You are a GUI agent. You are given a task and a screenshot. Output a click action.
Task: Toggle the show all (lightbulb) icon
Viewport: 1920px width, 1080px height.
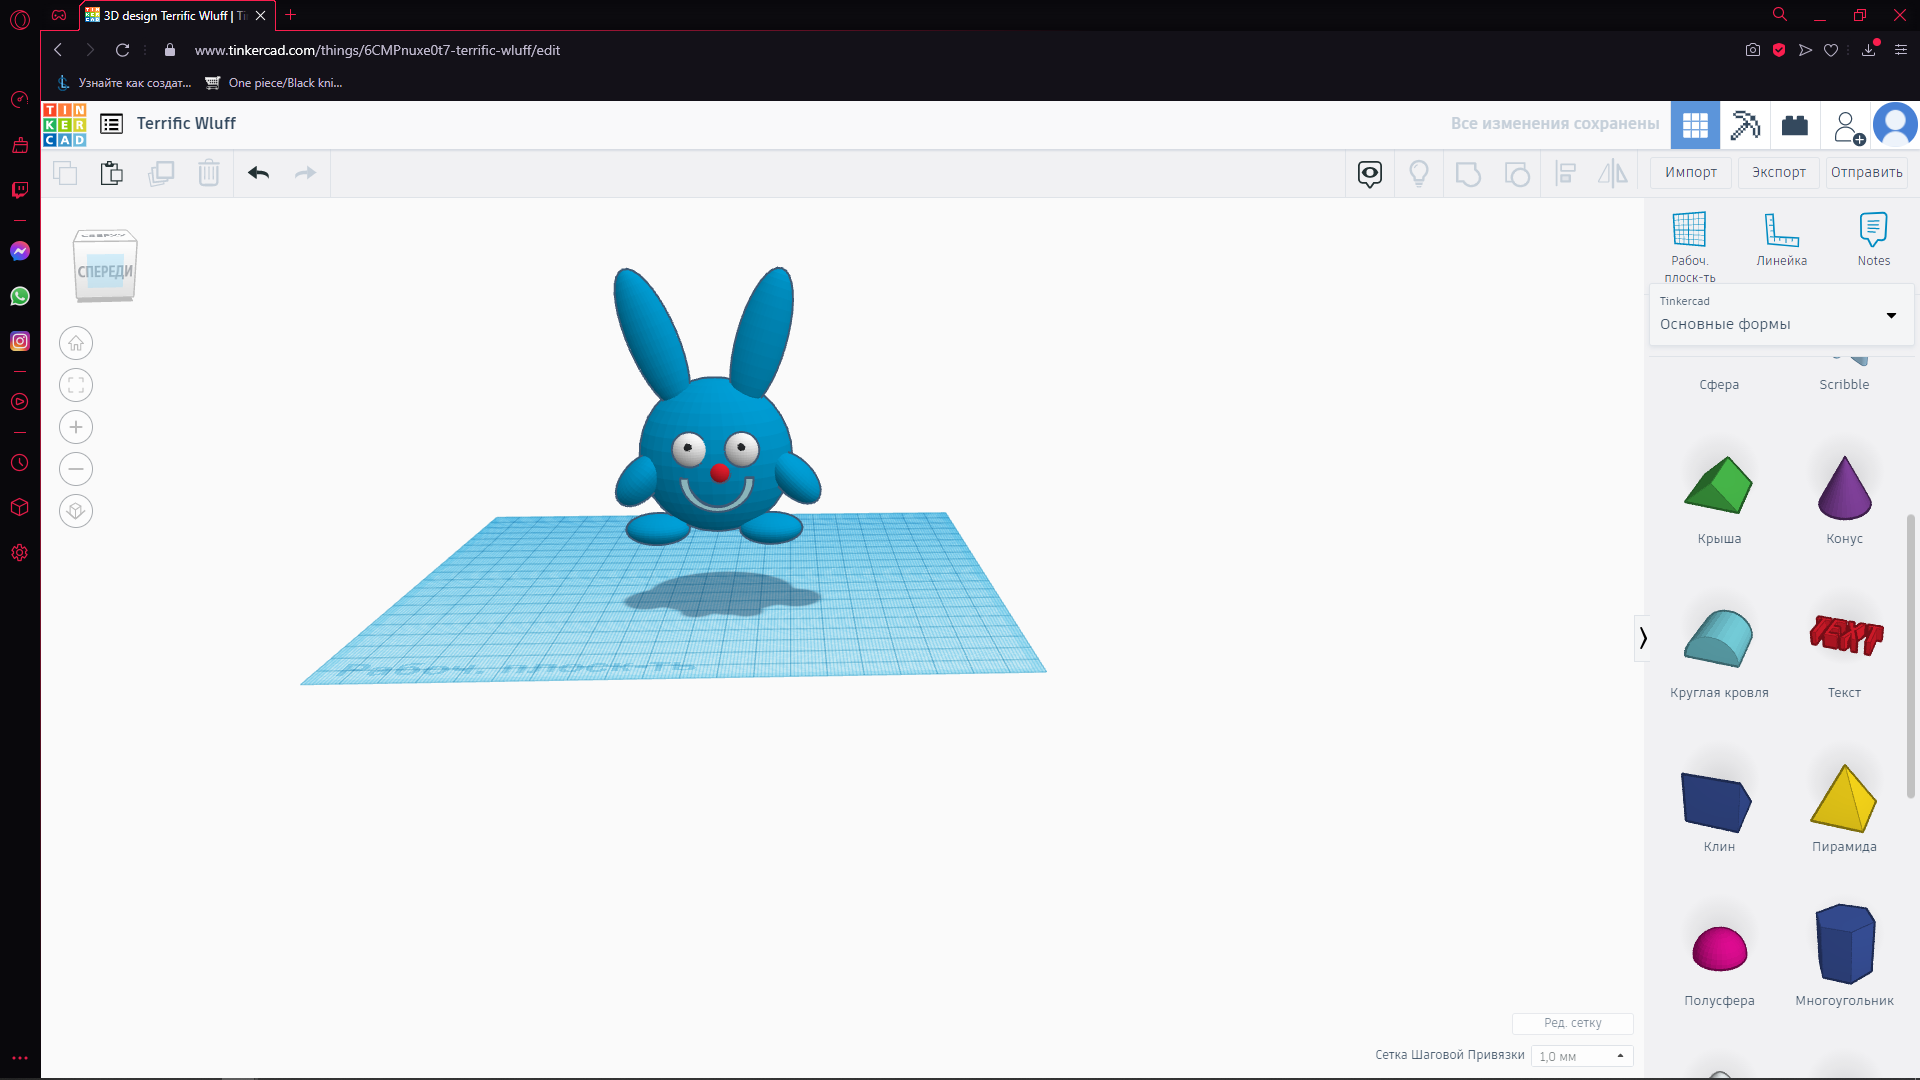tap(1418, 173)
